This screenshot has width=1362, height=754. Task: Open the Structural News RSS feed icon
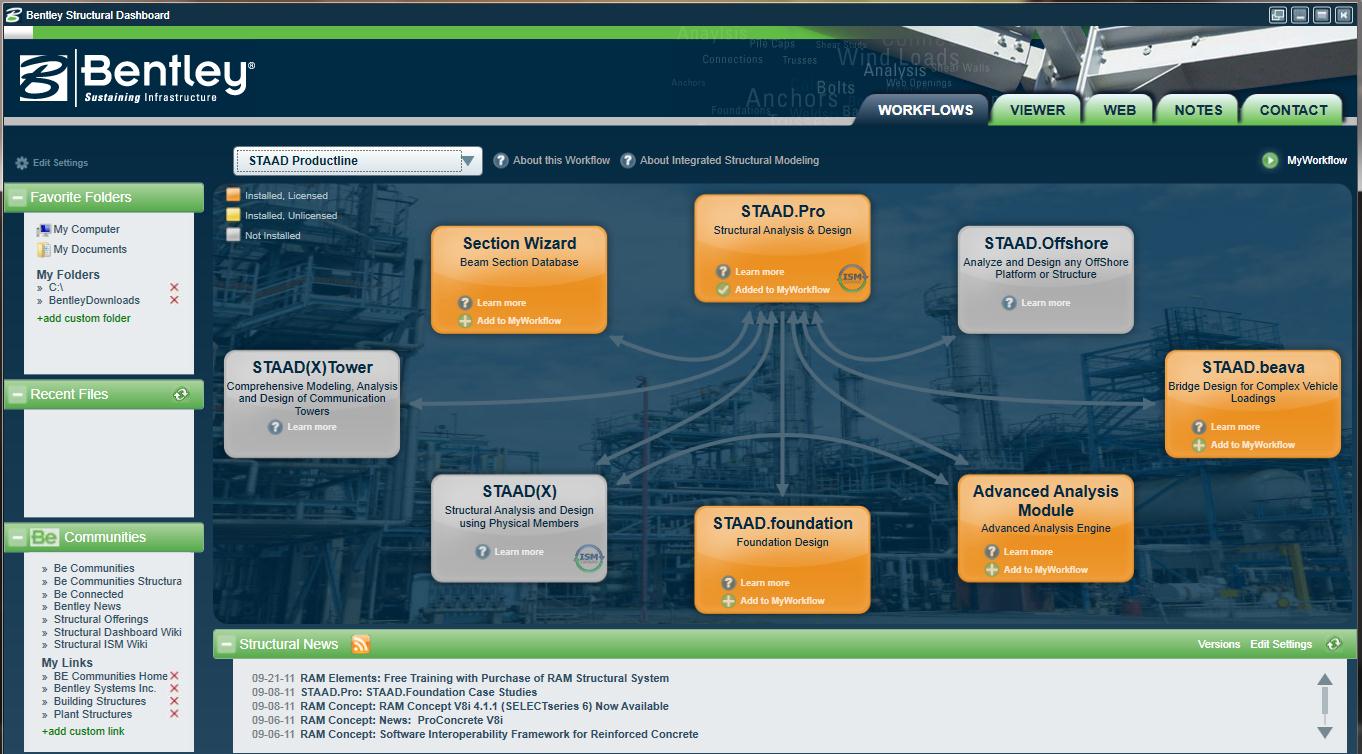361,644
